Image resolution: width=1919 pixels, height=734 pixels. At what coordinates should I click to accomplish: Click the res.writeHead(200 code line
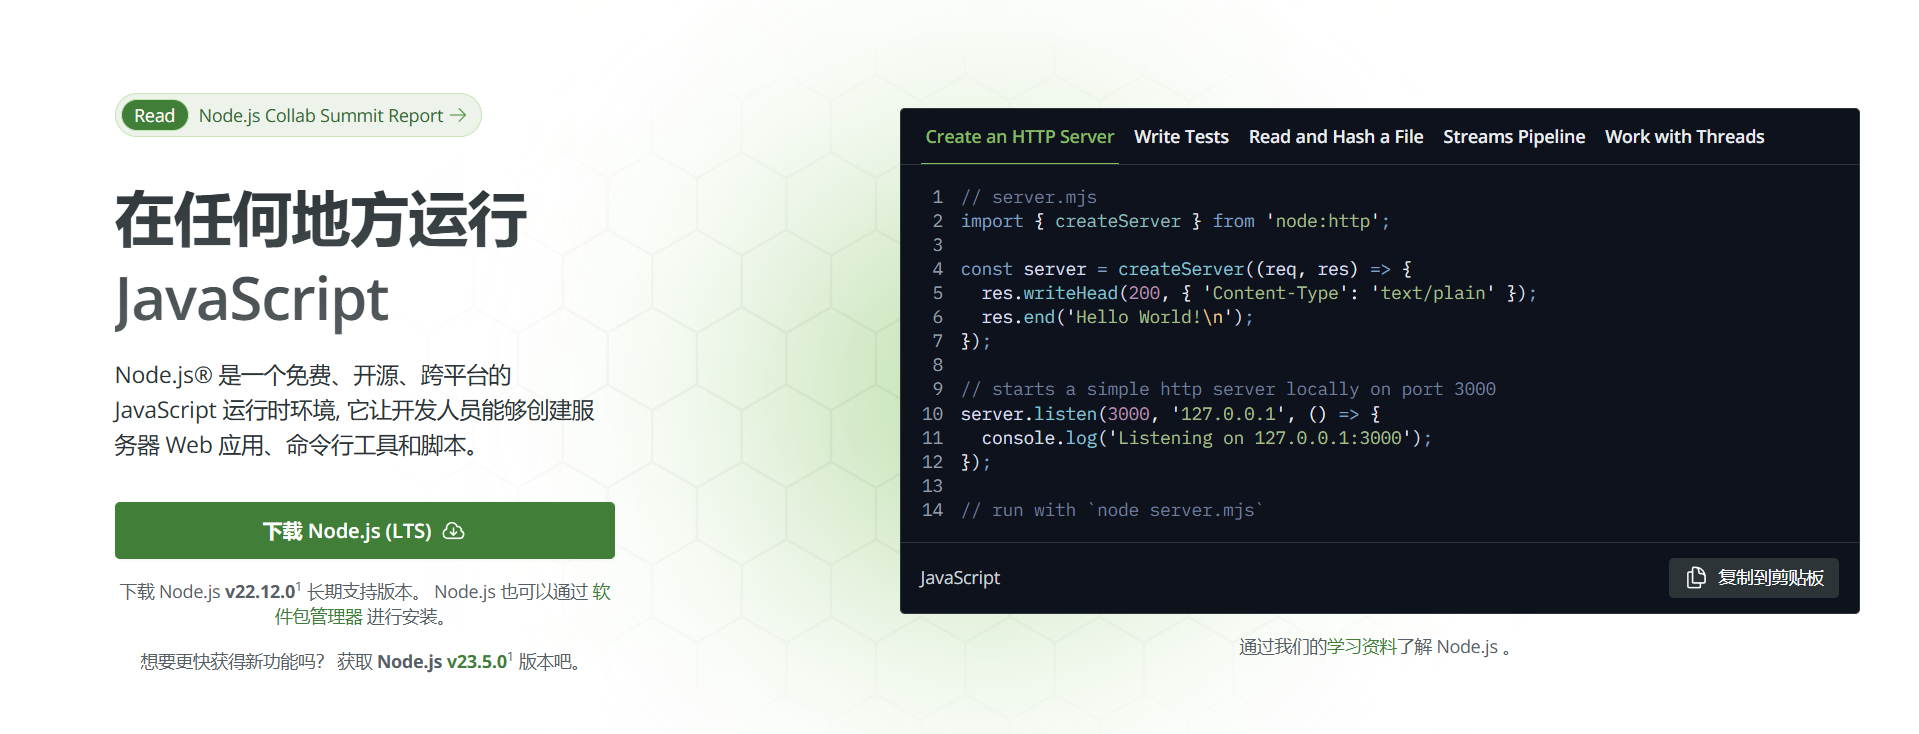[x=1259, y=293]
